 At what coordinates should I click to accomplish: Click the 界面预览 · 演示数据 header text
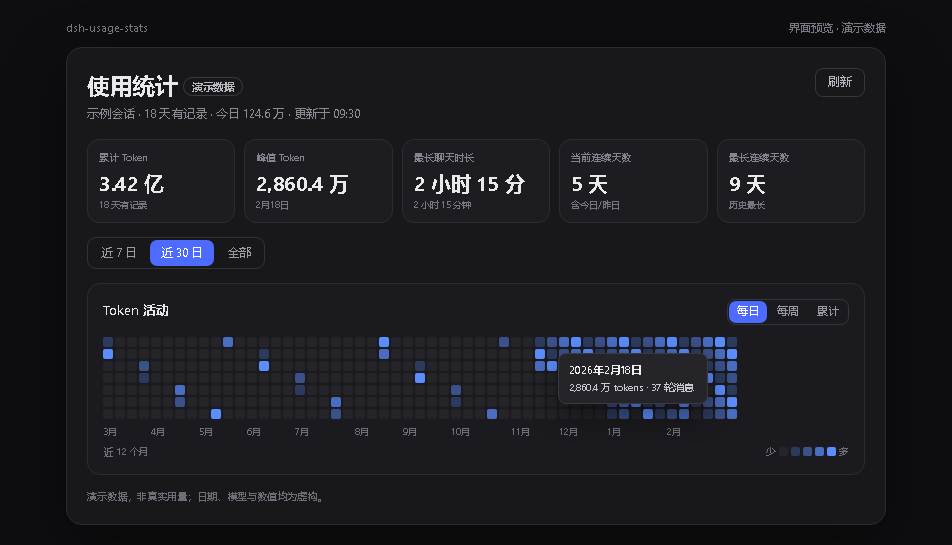(x=837, y=28)
